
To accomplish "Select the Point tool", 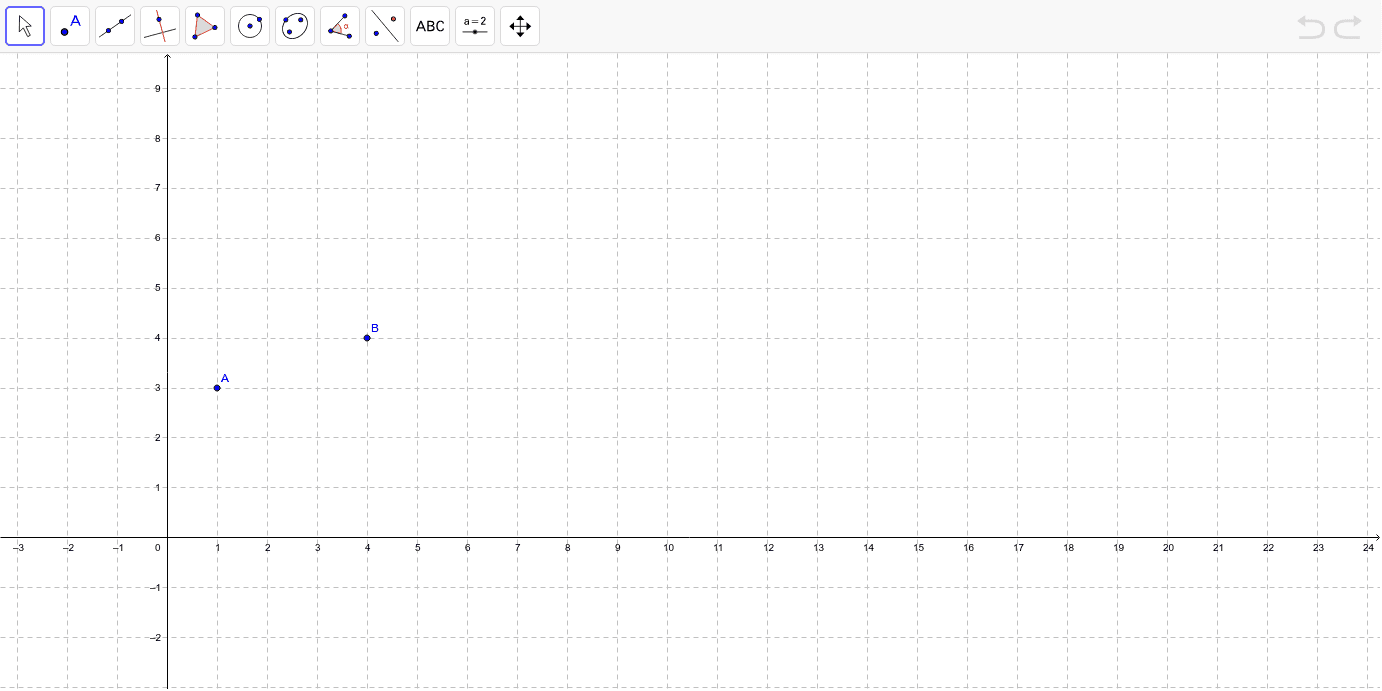I will point(70,26).
